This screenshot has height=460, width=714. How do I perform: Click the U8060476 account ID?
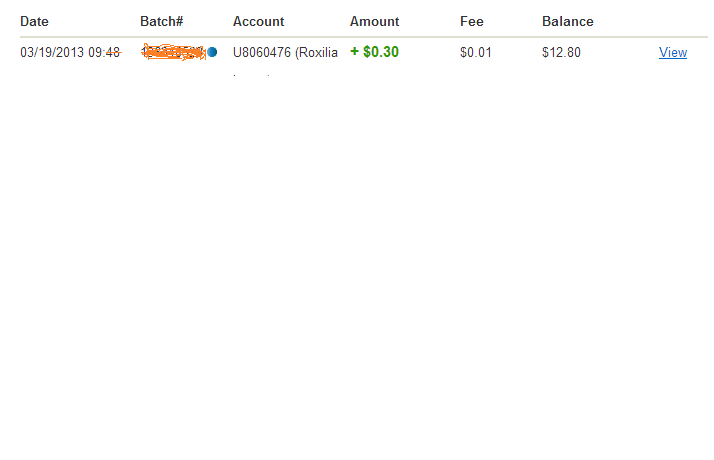(262, 52)
